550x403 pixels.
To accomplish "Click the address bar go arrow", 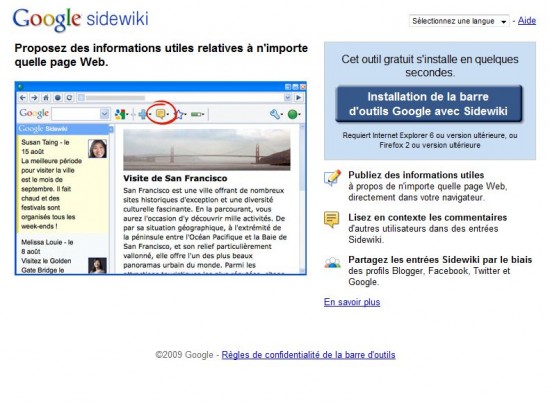I will coord(299,98).
